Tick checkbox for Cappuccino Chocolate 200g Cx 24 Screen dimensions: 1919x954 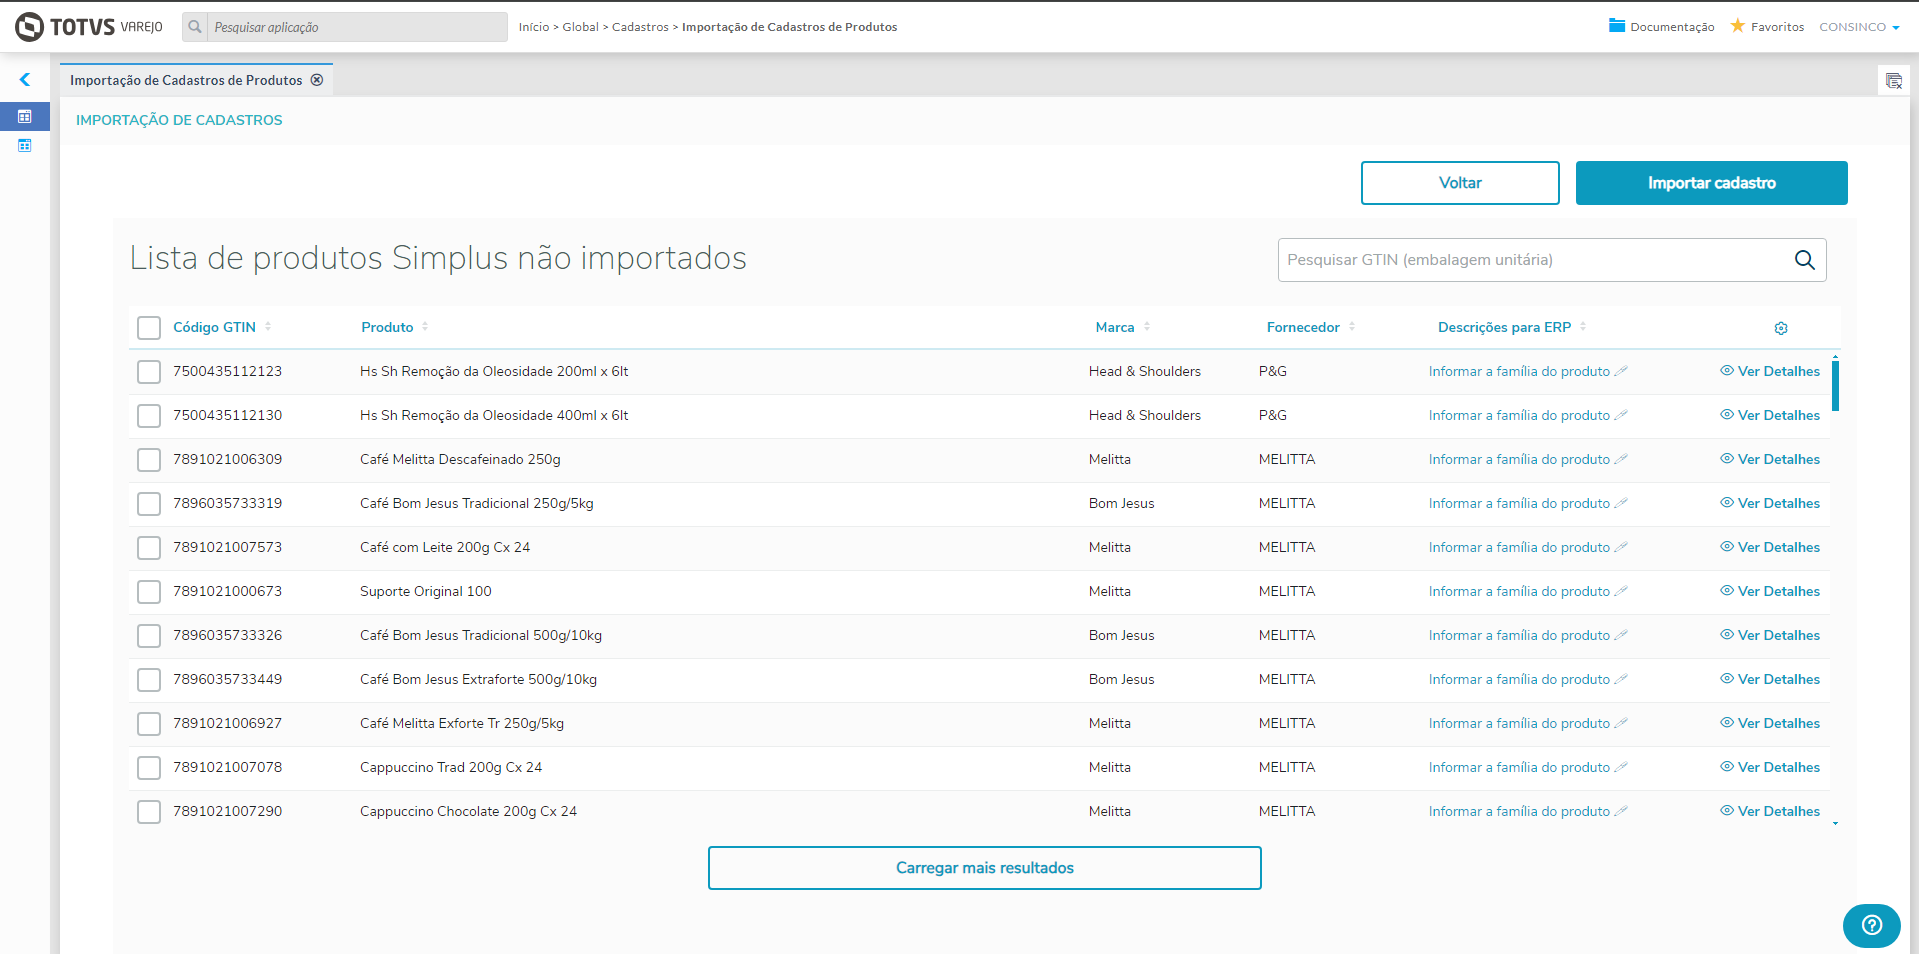[149, 812]
